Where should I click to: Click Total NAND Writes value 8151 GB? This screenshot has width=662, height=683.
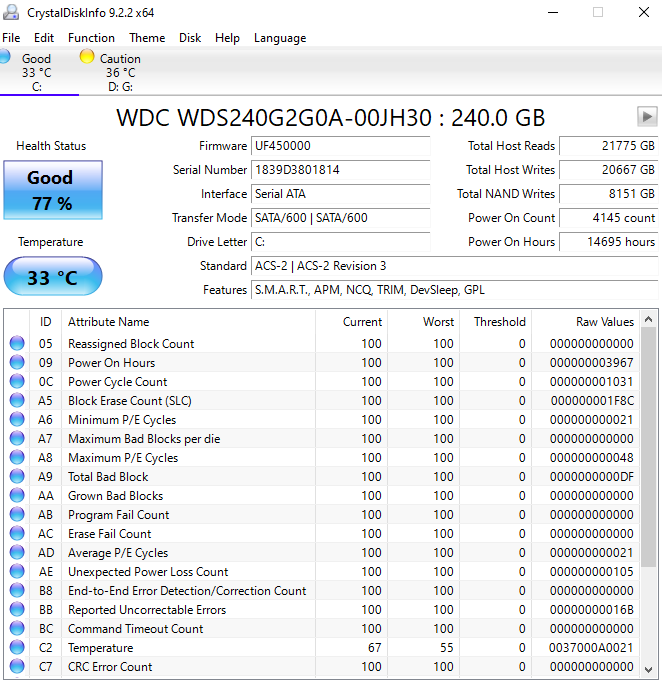tap(608, 194)
